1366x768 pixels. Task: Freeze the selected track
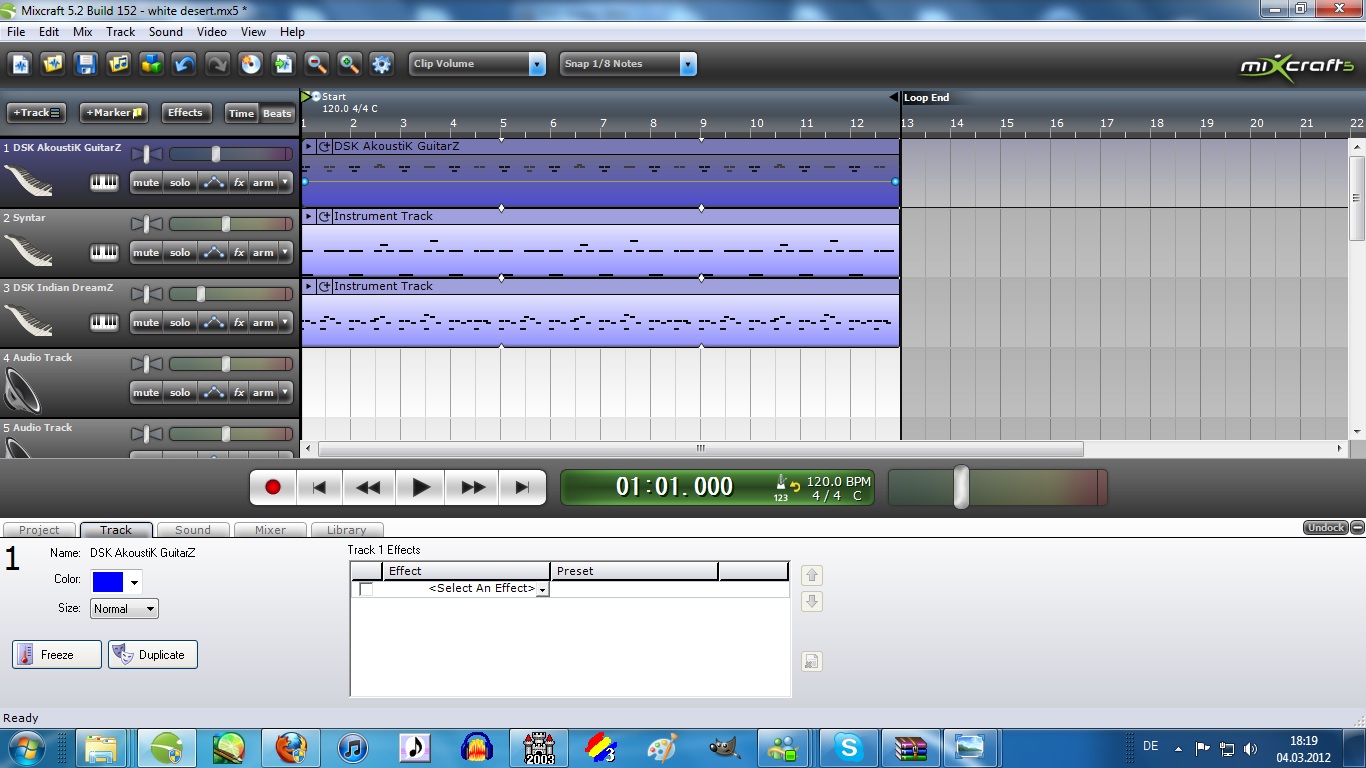click(x=57, y=655)
